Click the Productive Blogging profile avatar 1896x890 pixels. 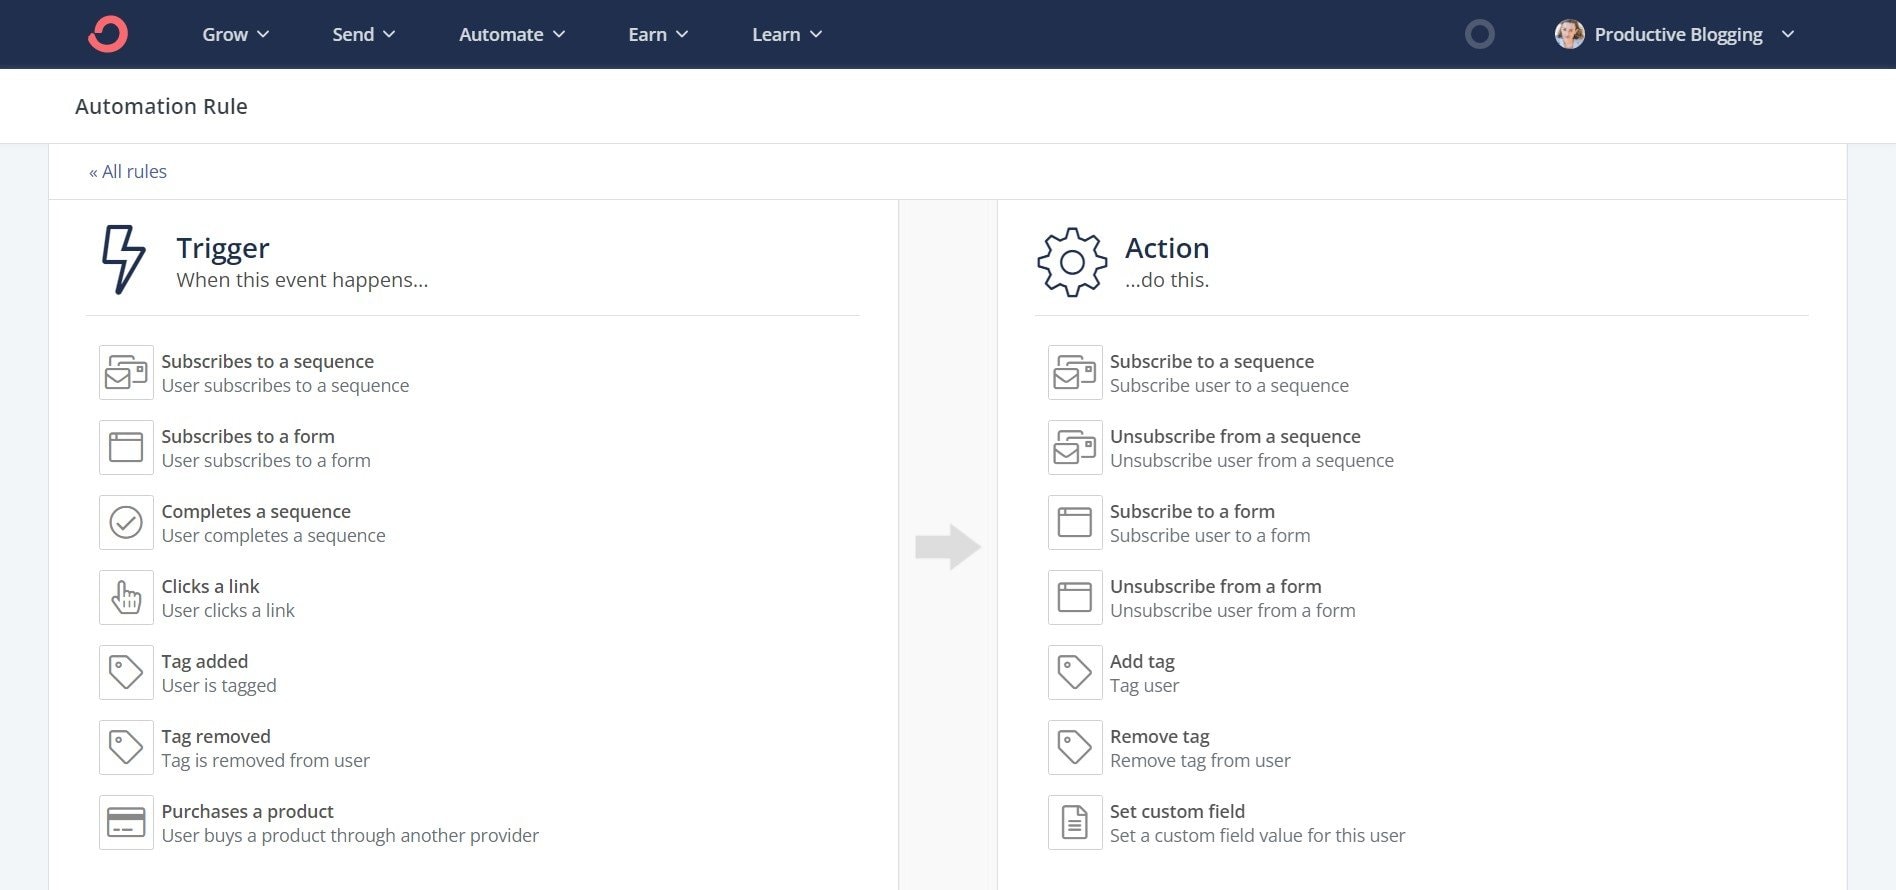tap(1569, 34)
